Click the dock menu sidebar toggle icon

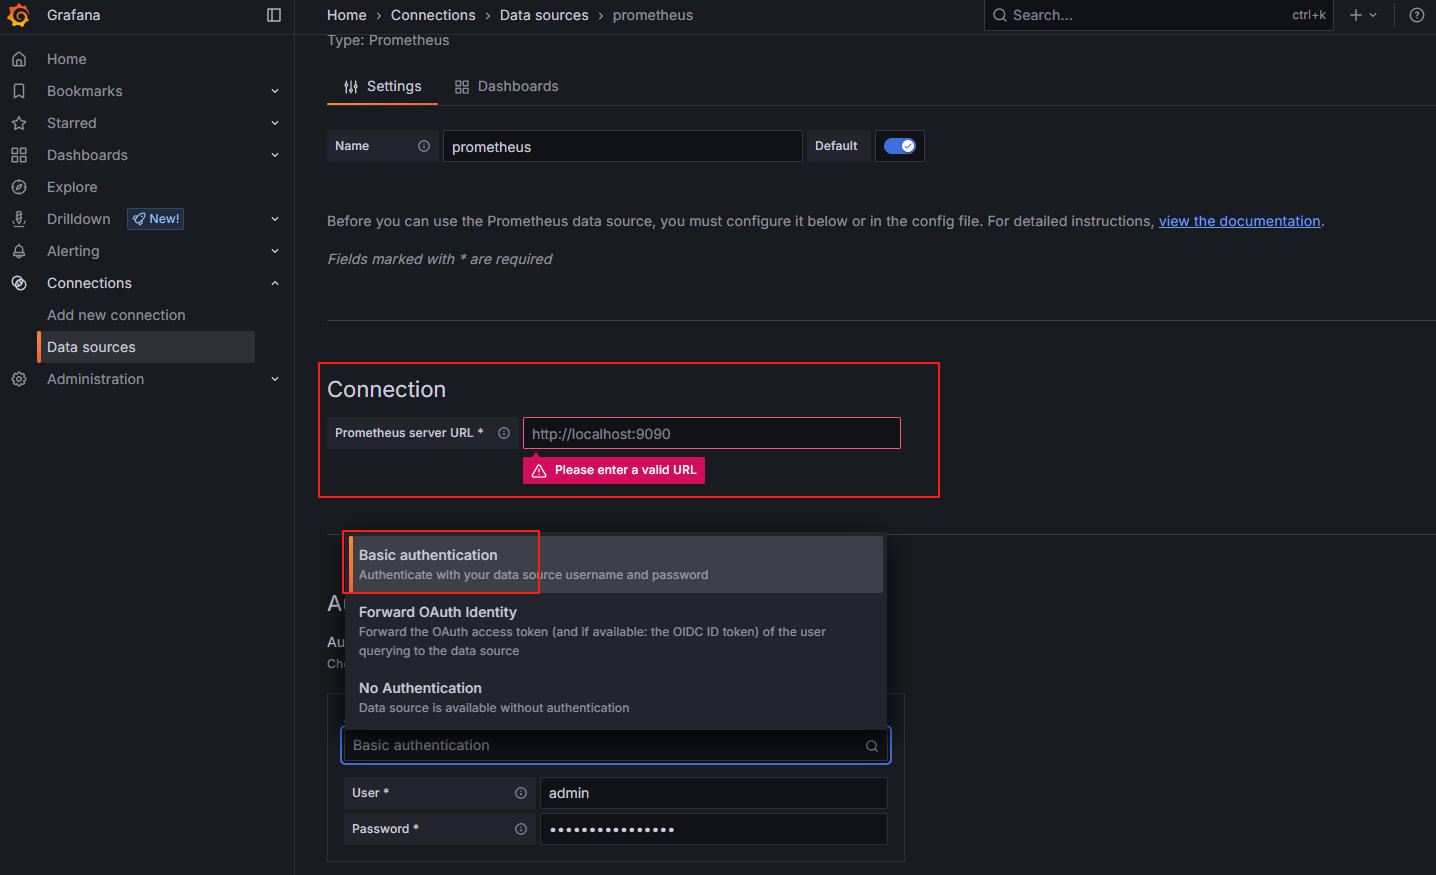[274, 15]
